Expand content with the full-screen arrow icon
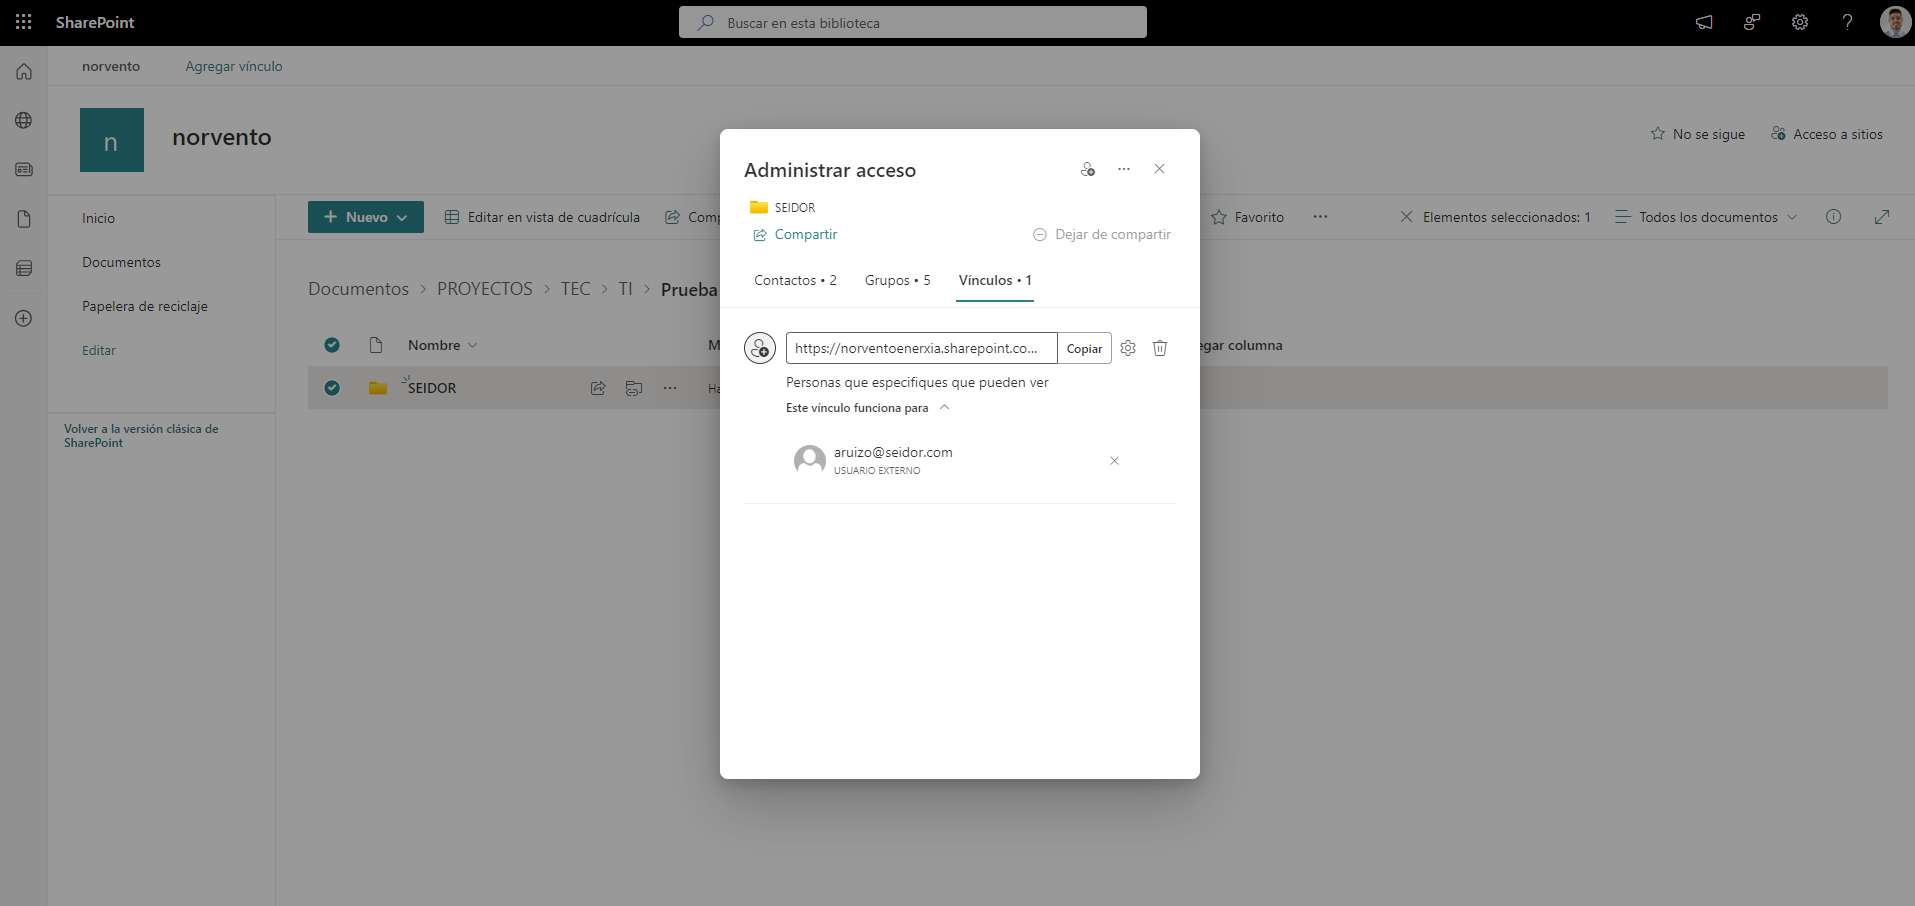Image resolution: width=1915 pixels, height=906 pixels. pyautogui.click(x=1882, y=217)
